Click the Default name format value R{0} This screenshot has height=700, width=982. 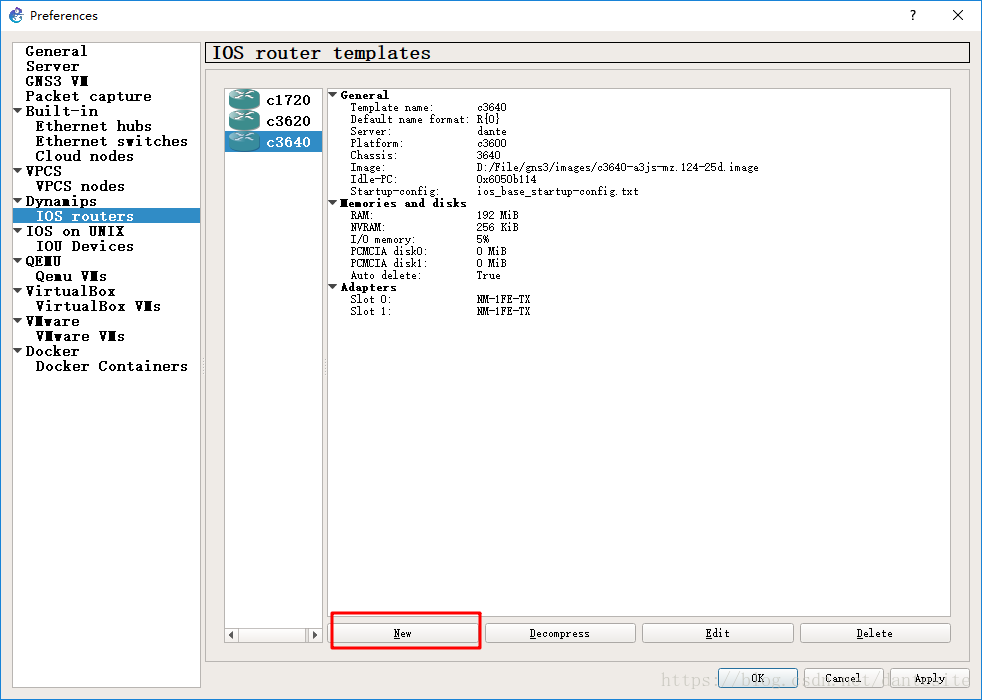[x=488, y=119]
